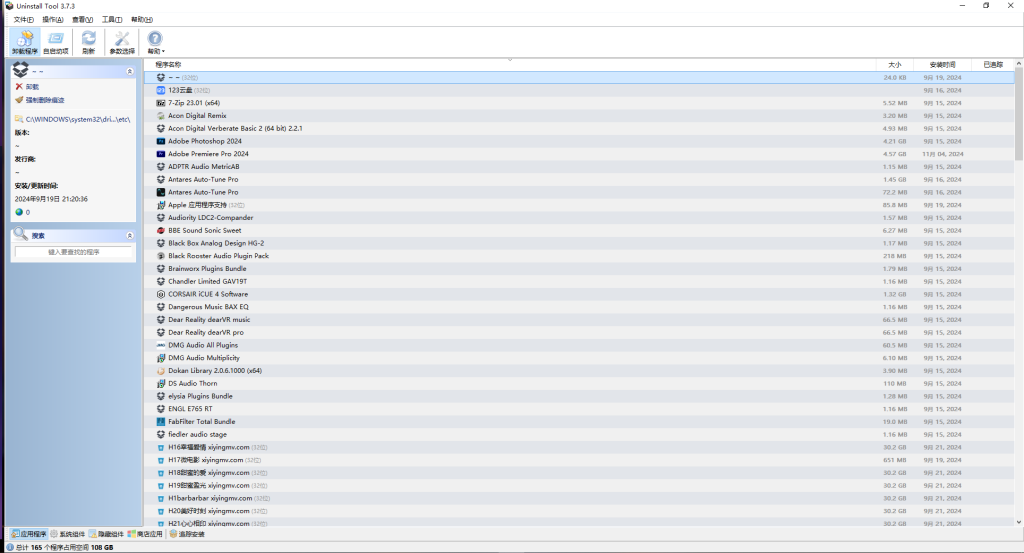The width and height of the screenshot is (1024, 553).
Task: Select Antares Auto-Tune Pro 1.45 GB row
Action: pos(579,180)
